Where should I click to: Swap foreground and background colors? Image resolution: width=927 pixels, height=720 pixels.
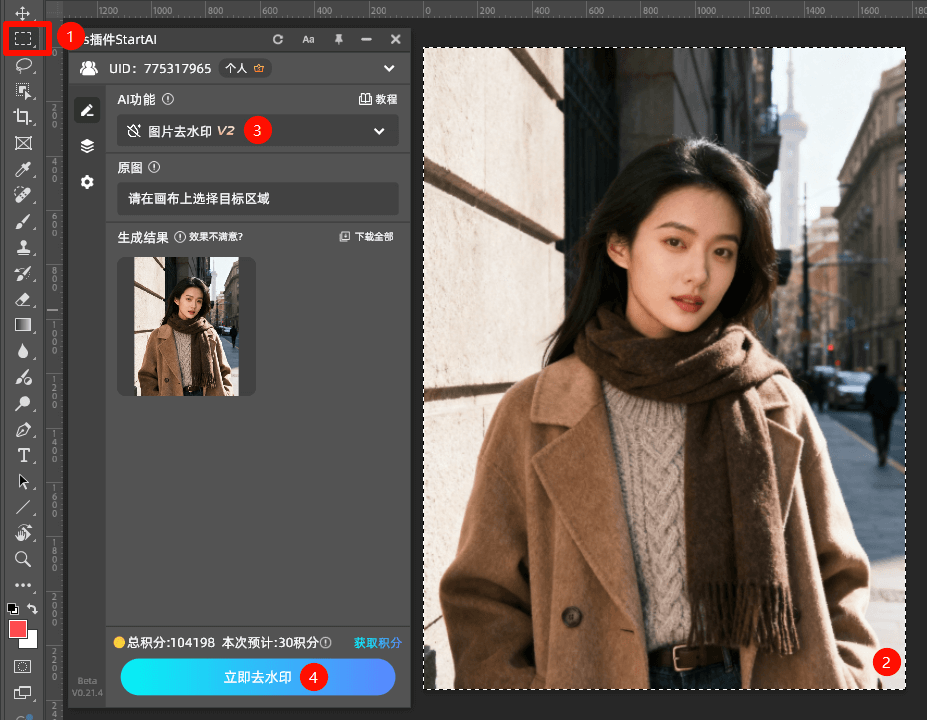32,608
